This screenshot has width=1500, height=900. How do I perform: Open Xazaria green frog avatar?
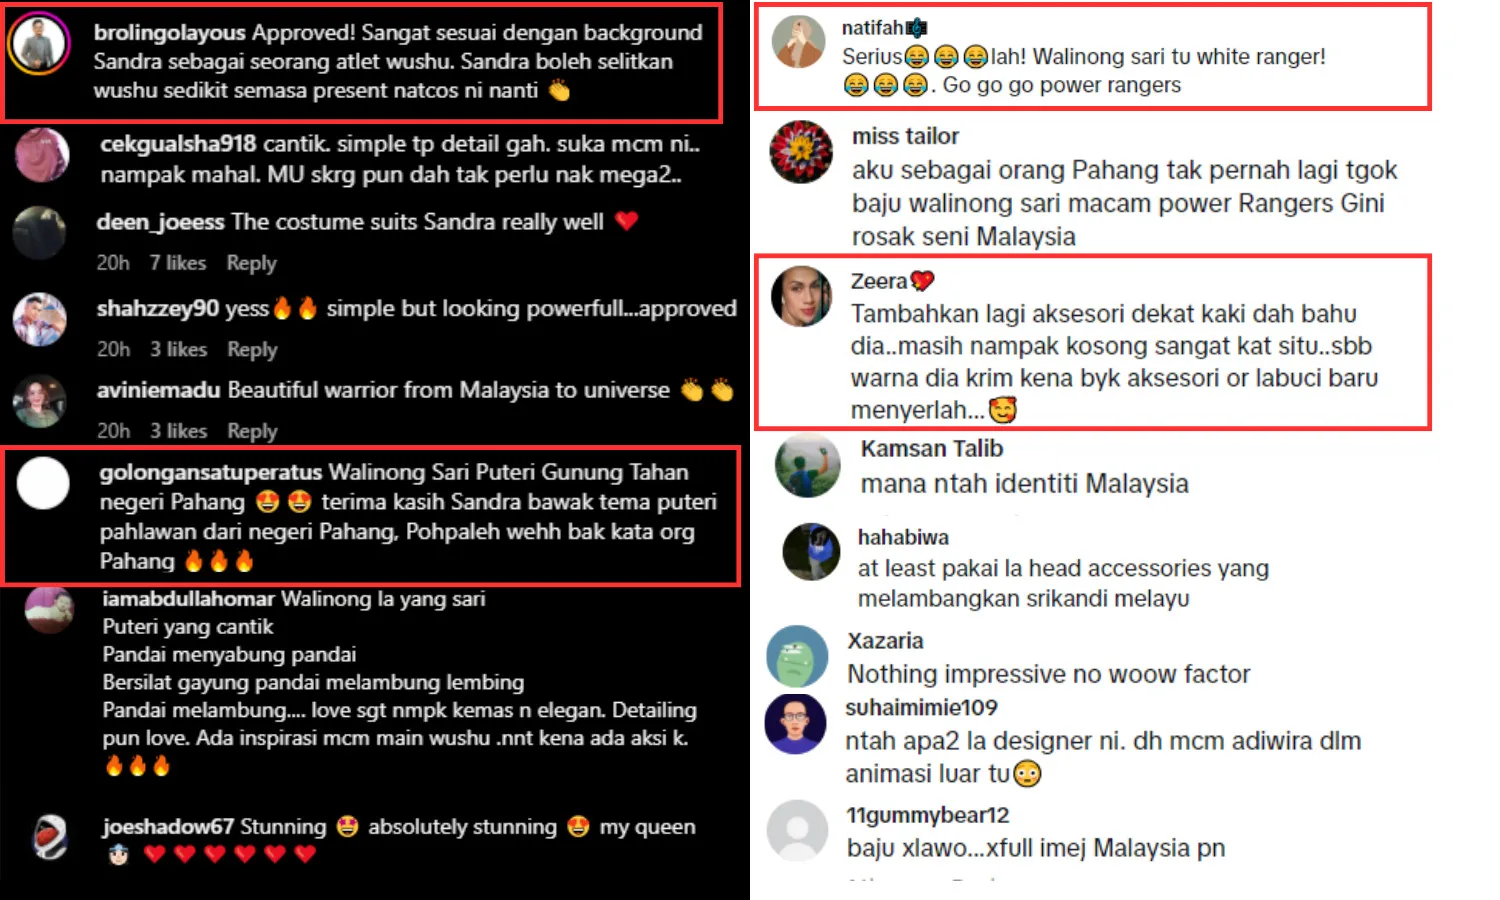point(797,657)
